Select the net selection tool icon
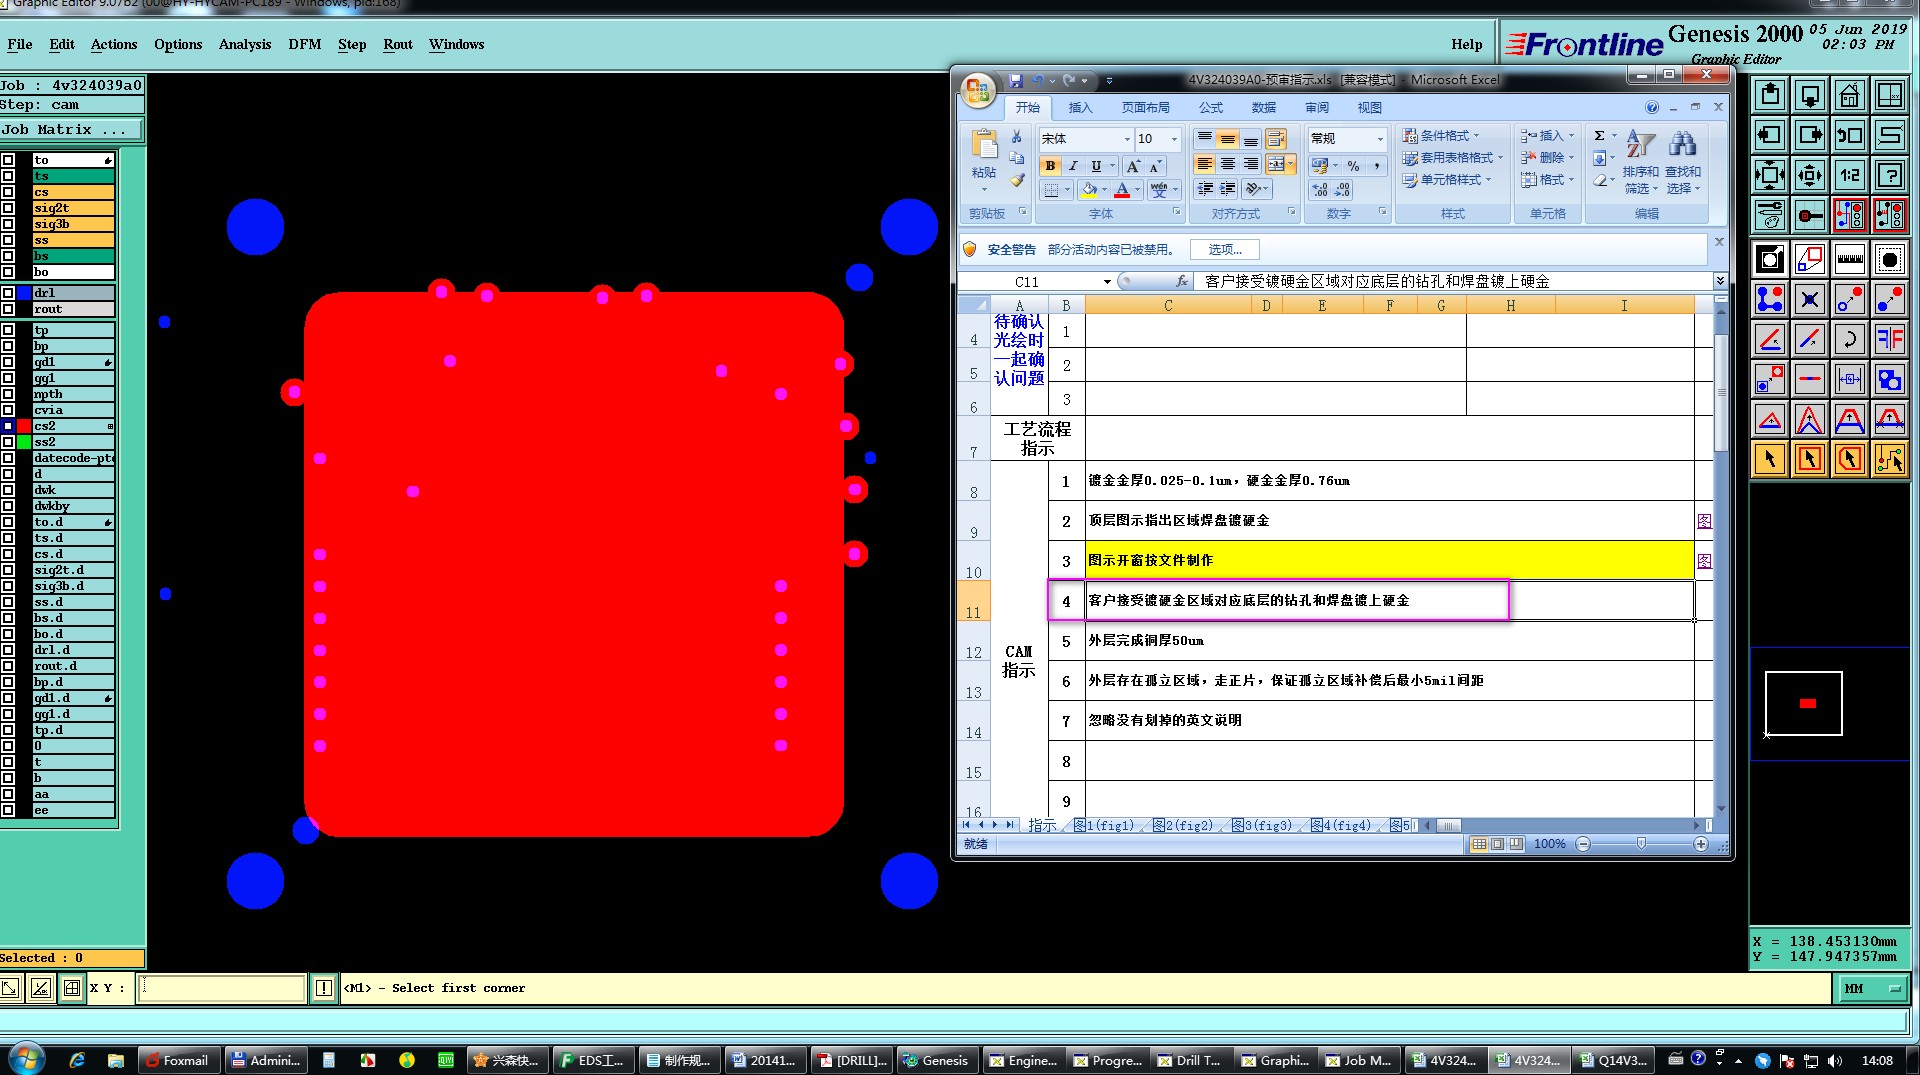The width and height of the screenshot is (1920, 1075). click(x=1889, y=459)
